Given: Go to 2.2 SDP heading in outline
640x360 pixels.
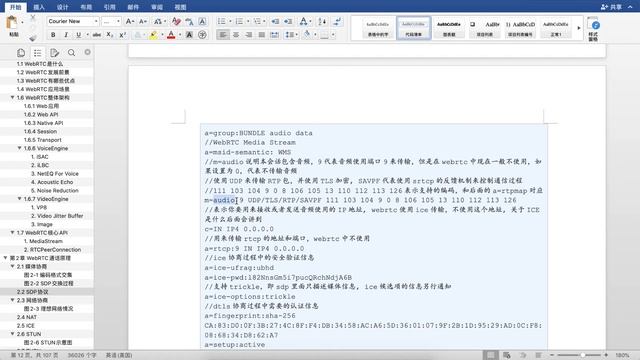Looking at the screenshot, I should tap(33, 292).
